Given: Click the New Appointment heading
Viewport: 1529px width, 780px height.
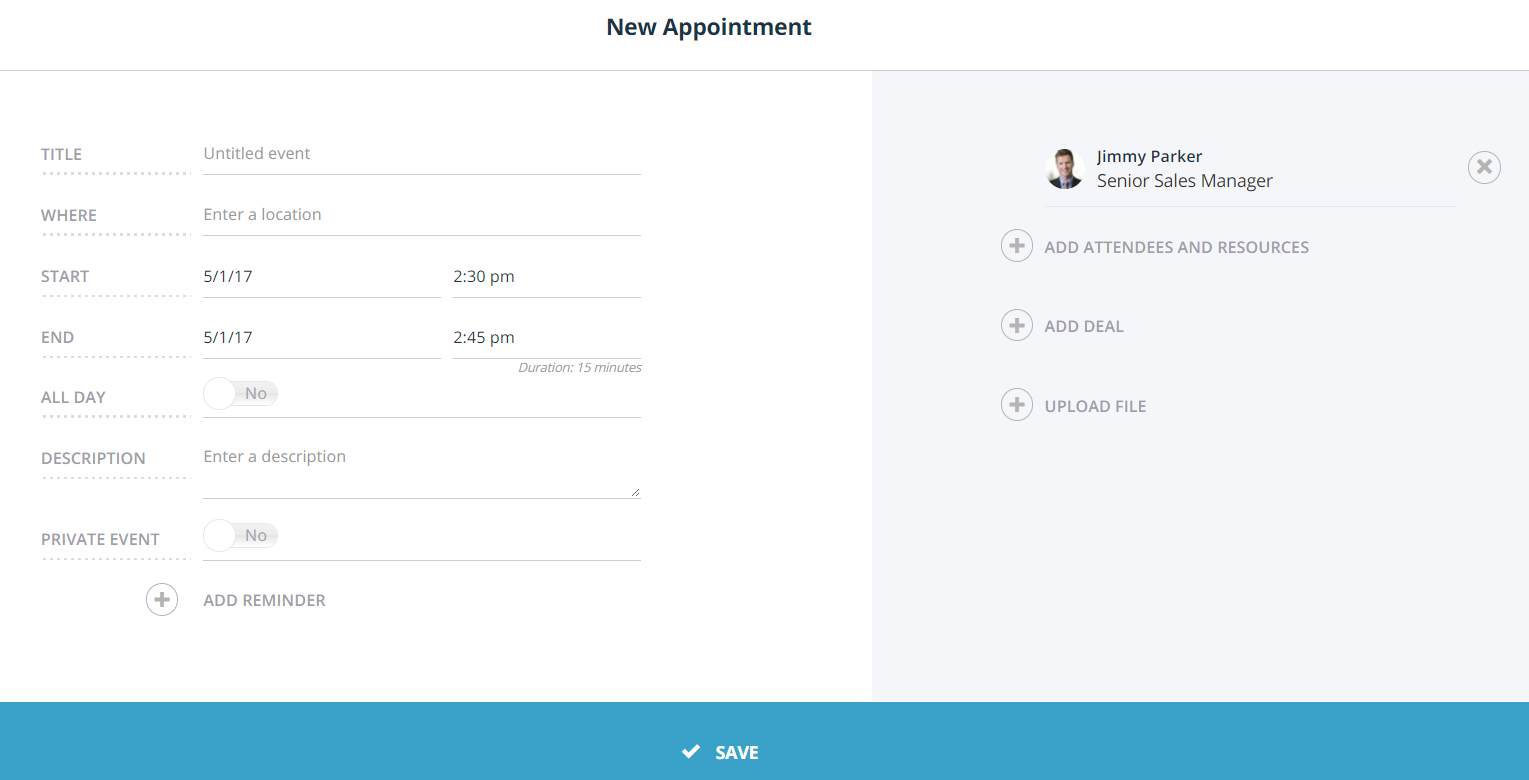Looking at the screenshot, I should pyautogui.click(x=709, y=28).
